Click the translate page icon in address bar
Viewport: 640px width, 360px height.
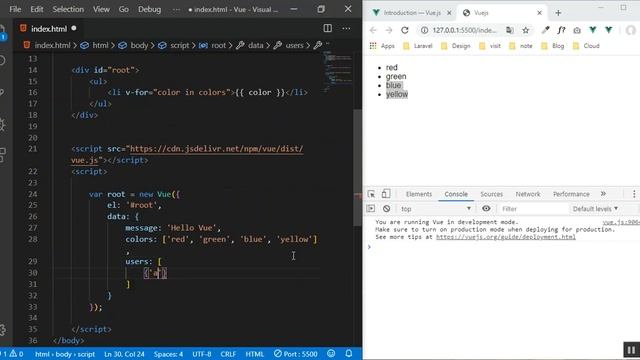(509, 30)
